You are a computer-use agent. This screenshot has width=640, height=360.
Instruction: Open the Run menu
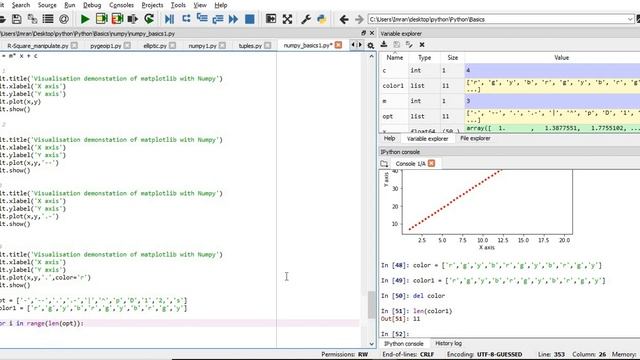point(70,5)
